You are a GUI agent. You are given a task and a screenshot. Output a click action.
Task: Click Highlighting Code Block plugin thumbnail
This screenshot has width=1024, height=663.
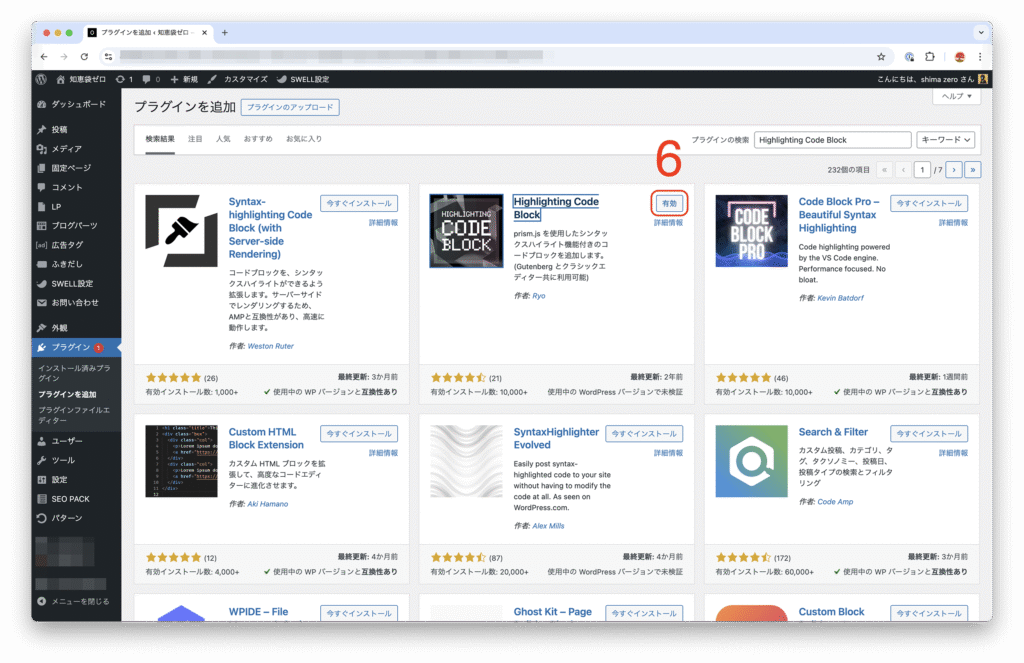click(466, 231)
